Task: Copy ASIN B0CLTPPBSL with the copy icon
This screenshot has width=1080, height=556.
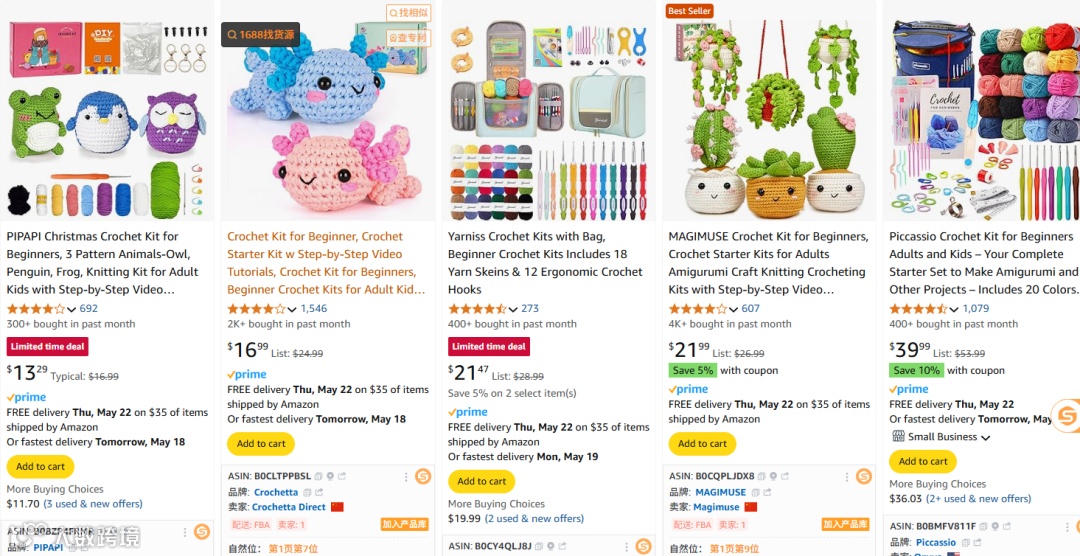Action: (318, 476)
